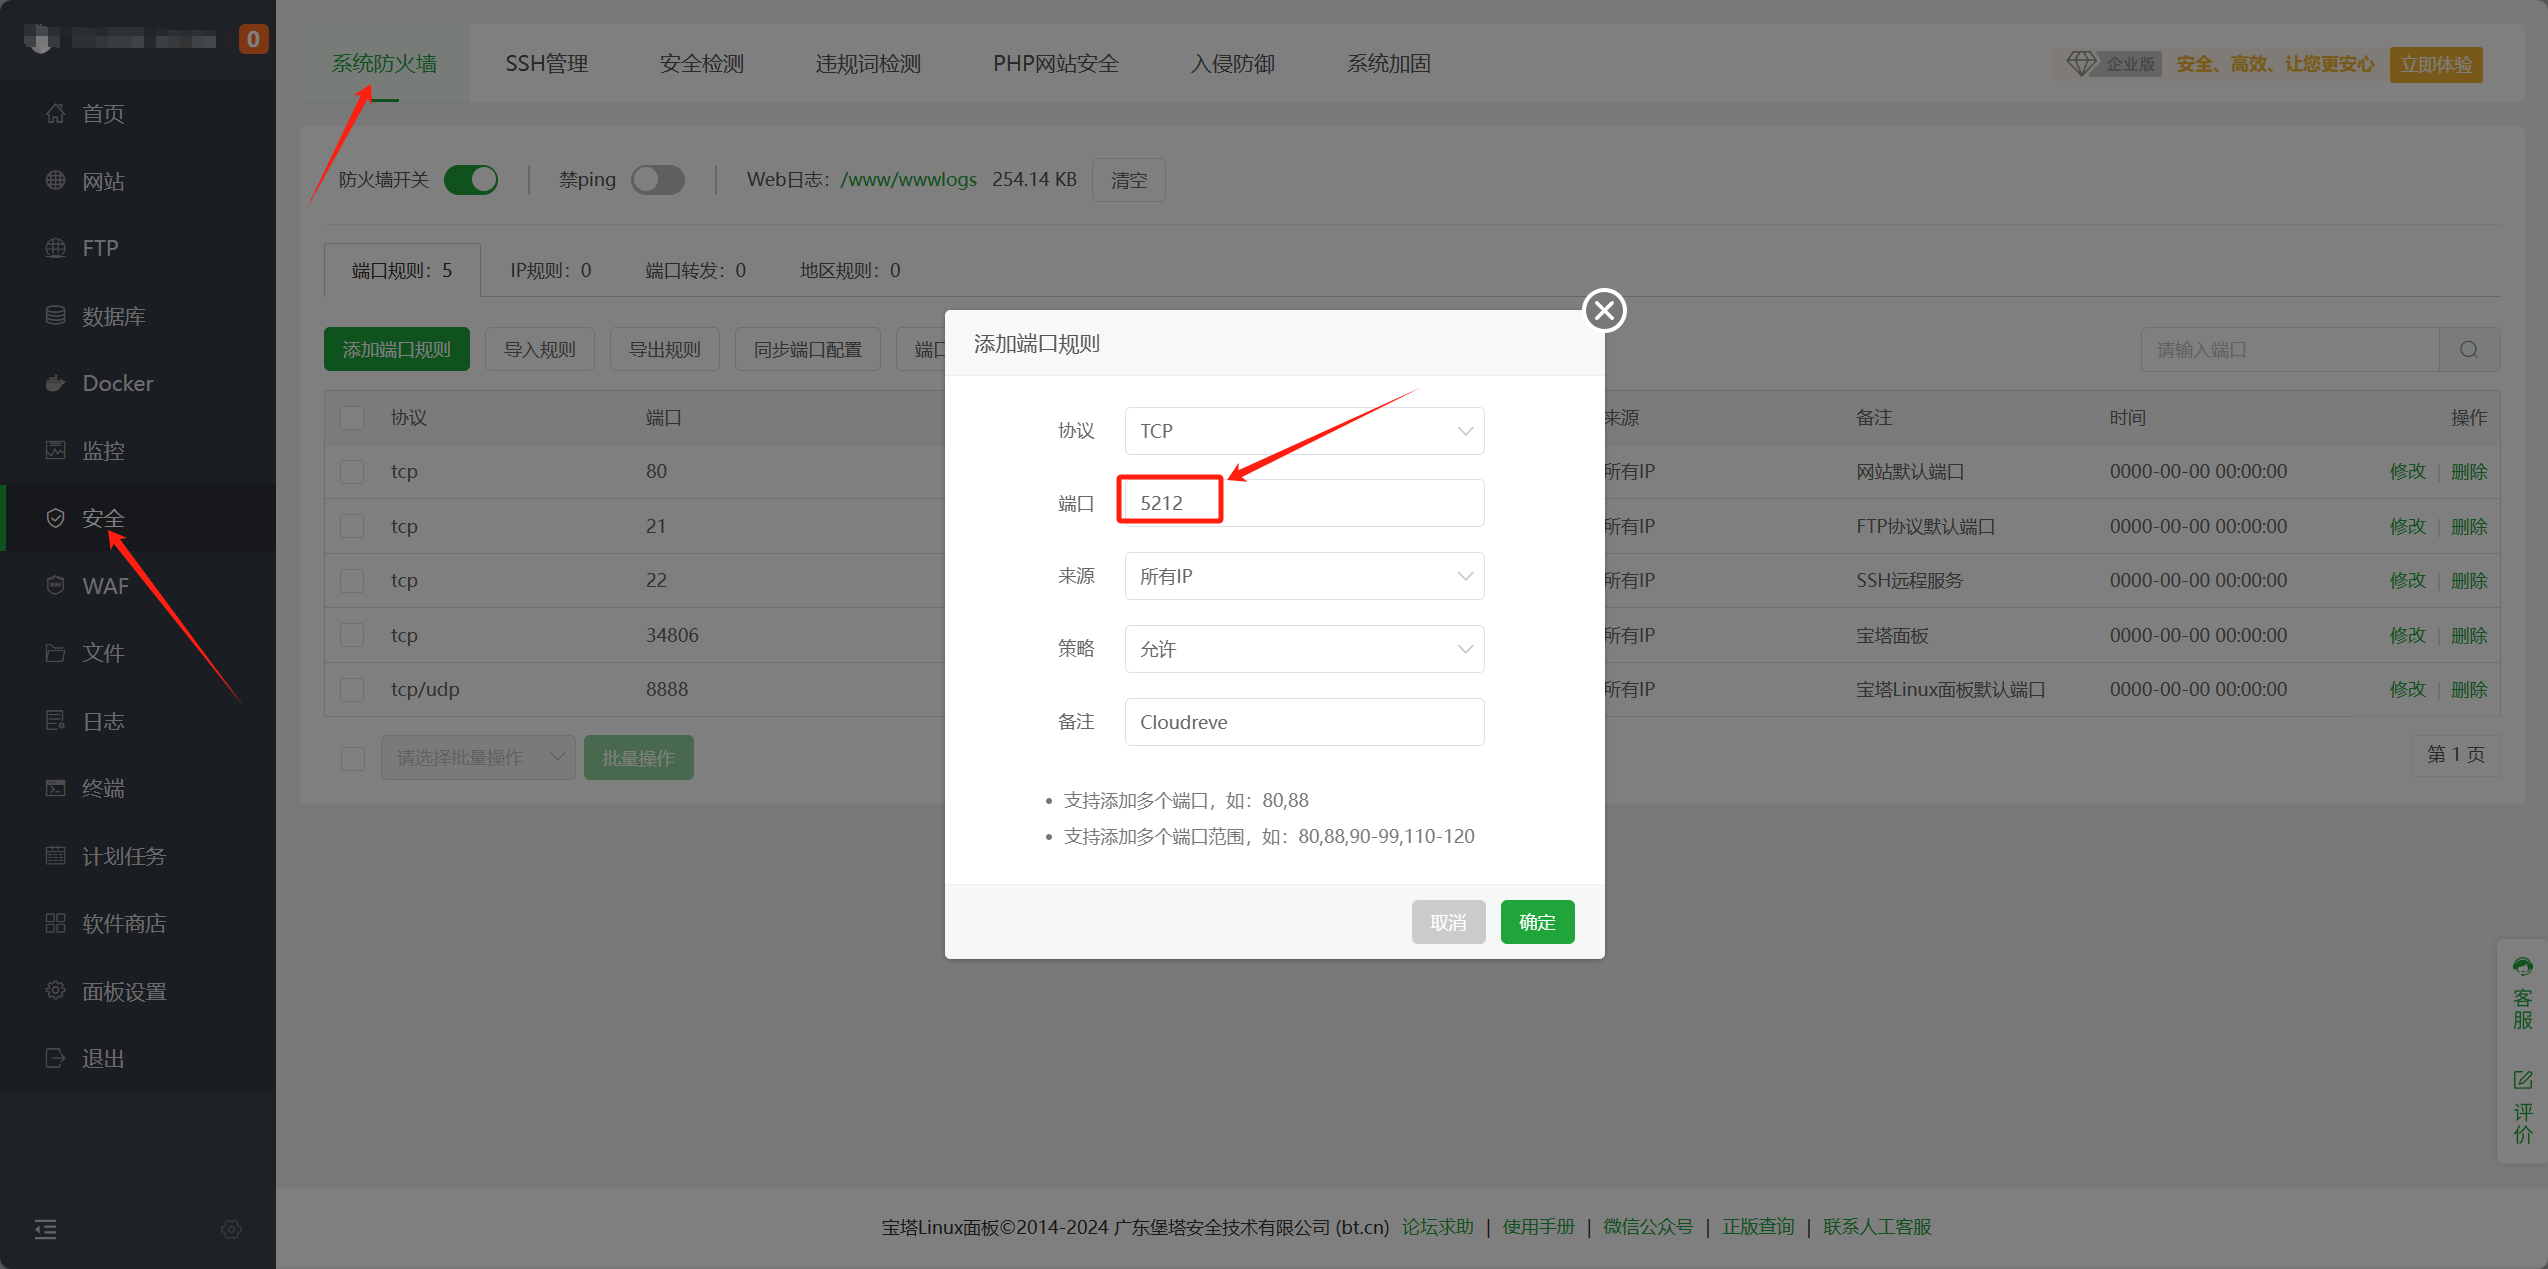Open the database icon in sidebar
This screenshot has height=1269, width=2548.
(x=56, y=316)
